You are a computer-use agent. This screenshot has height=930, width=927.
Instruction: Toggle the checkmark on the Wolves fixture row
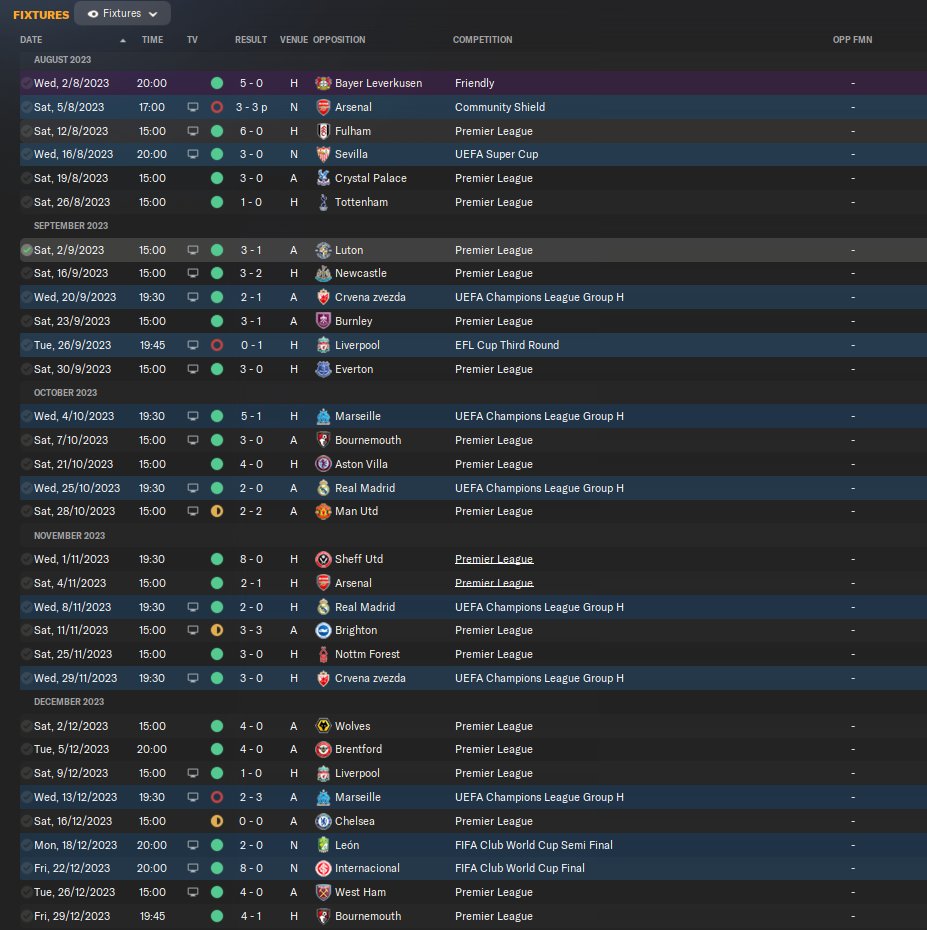coord(26,726)
